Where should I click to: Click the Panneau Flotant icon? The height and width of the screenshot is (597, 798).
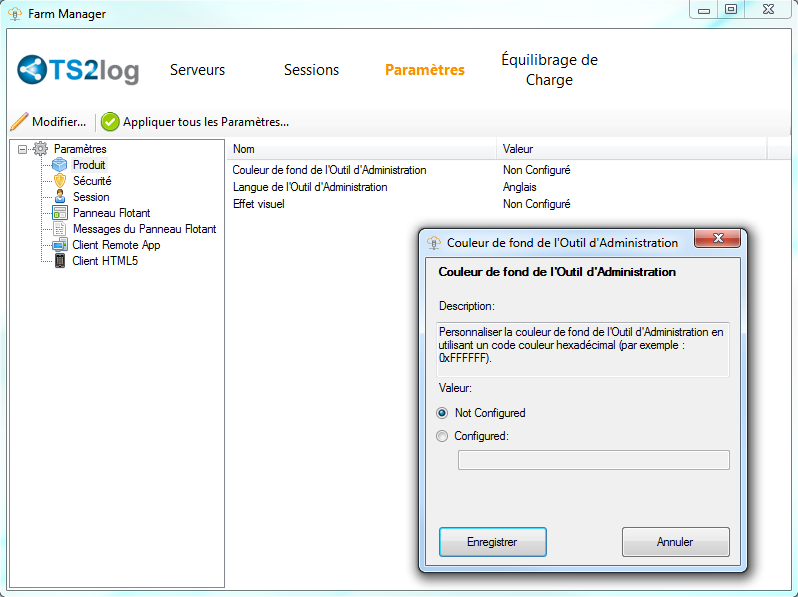pos(60,213)
